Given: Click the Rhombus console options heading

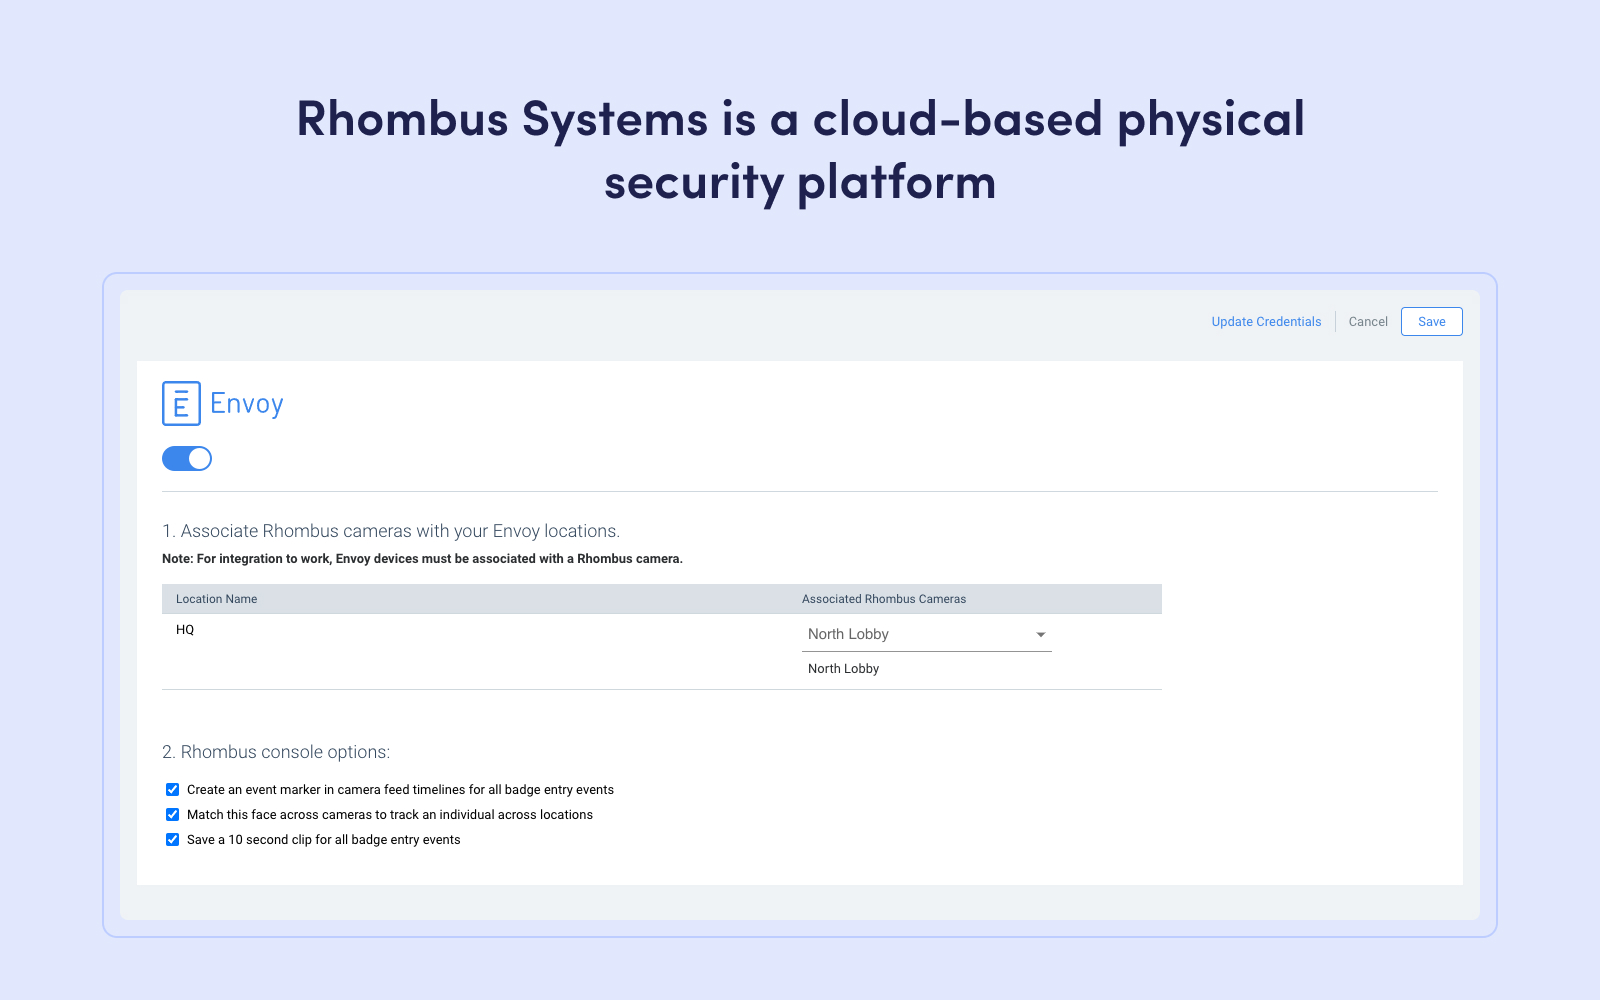Looking at the screenshot, I should click(276, 752).
